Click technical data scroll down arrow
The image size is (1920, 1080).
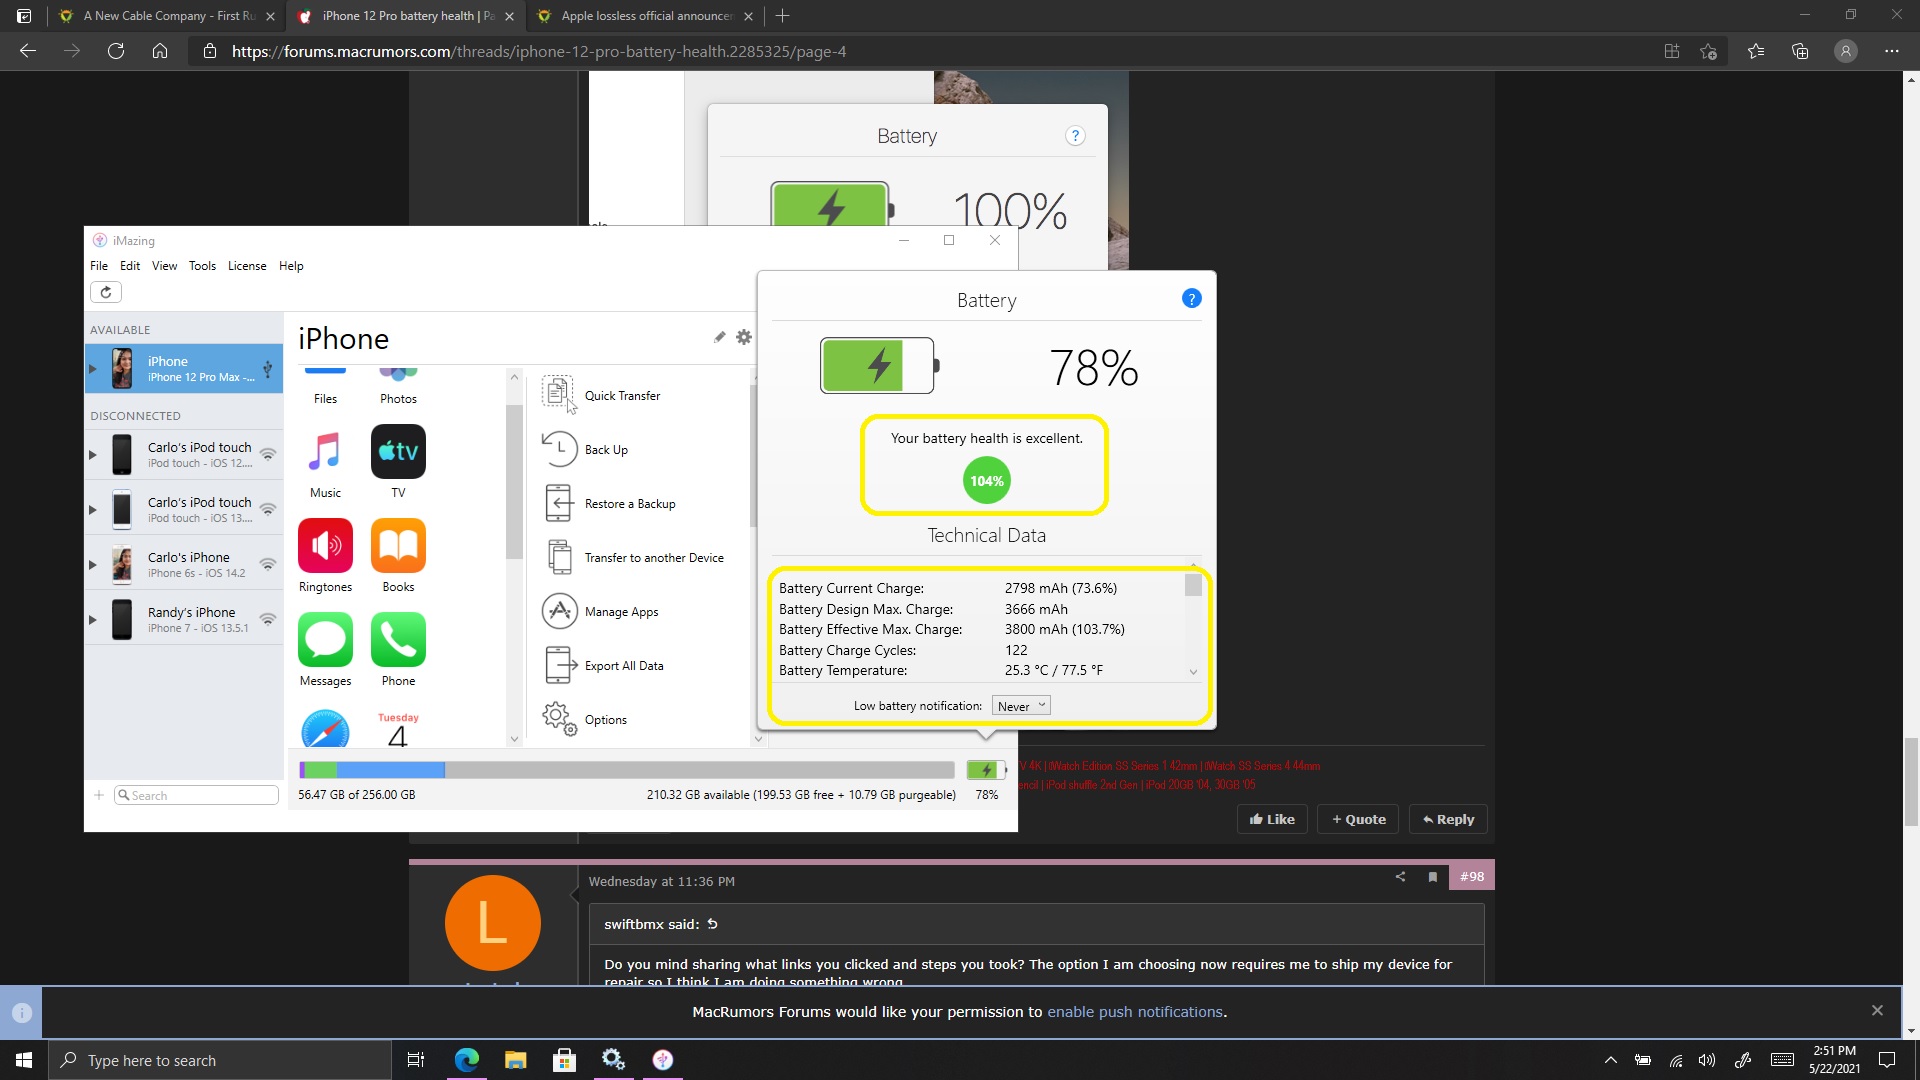pos(1193,672)
